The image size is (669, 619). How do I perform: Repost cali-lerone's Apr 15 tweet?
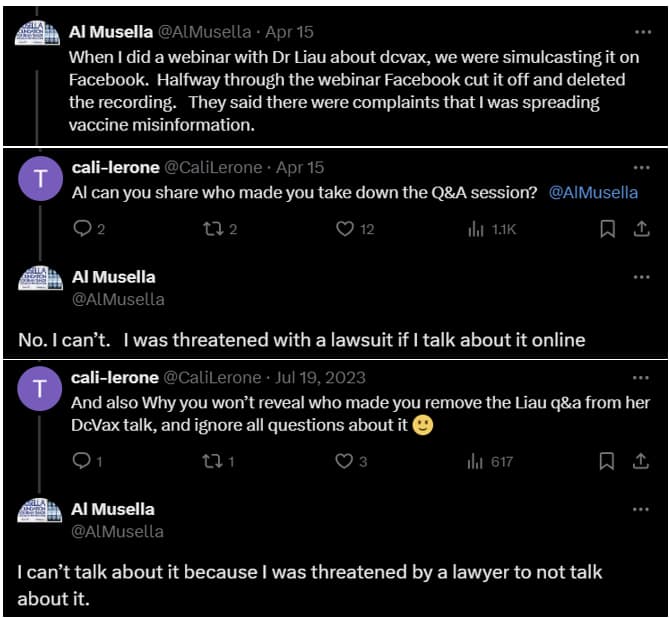(214, 229)
